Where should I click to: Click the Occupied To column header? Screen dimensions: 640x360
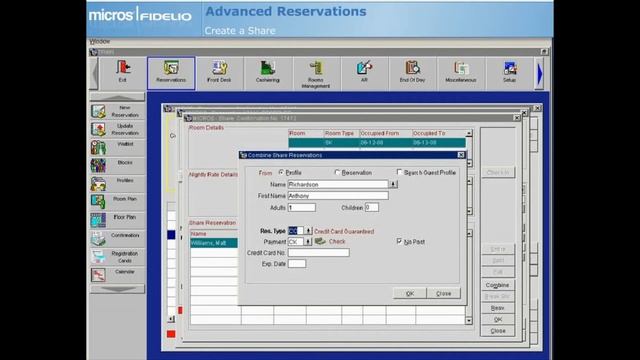(438, 133)
